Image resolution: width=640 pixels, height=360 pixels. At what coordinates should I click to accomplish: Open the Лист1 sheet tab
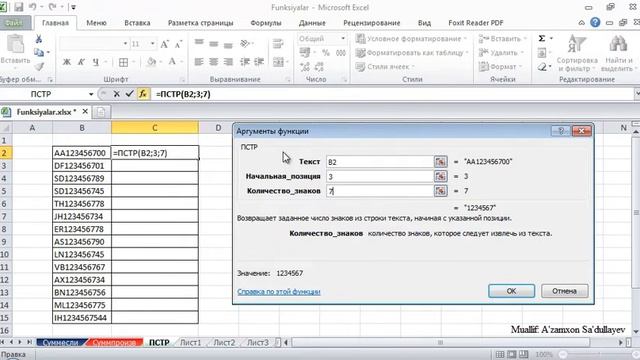point(191,342)
